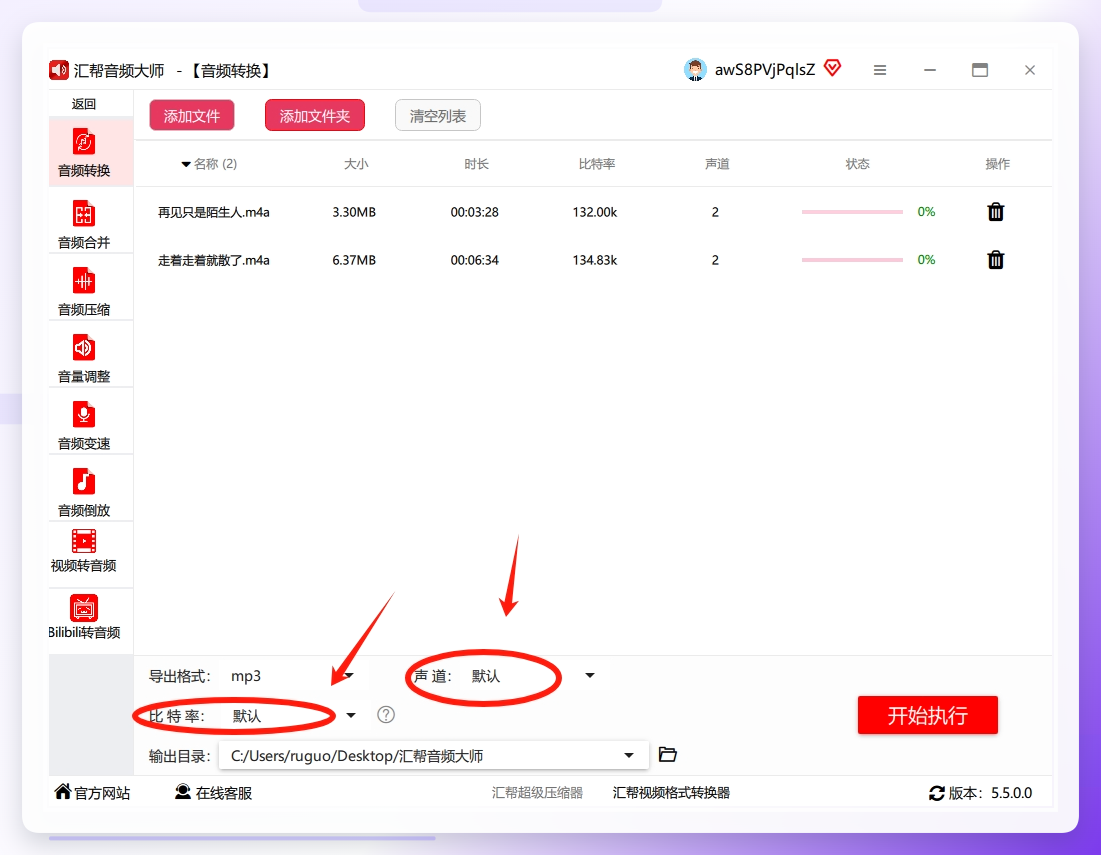Click the version number 5.5.0.0
Screen dimensions: 1101x855
point(1011,793)
